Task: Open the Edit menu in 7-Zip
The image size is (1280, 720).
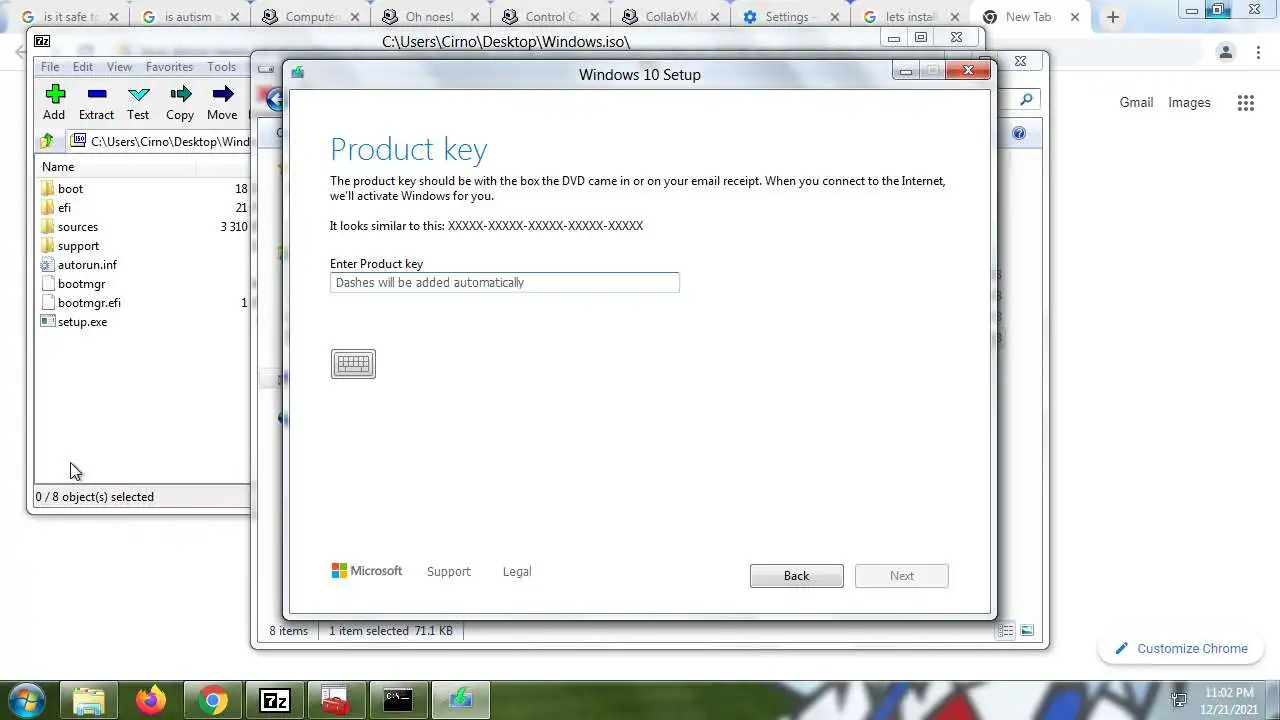Action: tap(83, 67)
